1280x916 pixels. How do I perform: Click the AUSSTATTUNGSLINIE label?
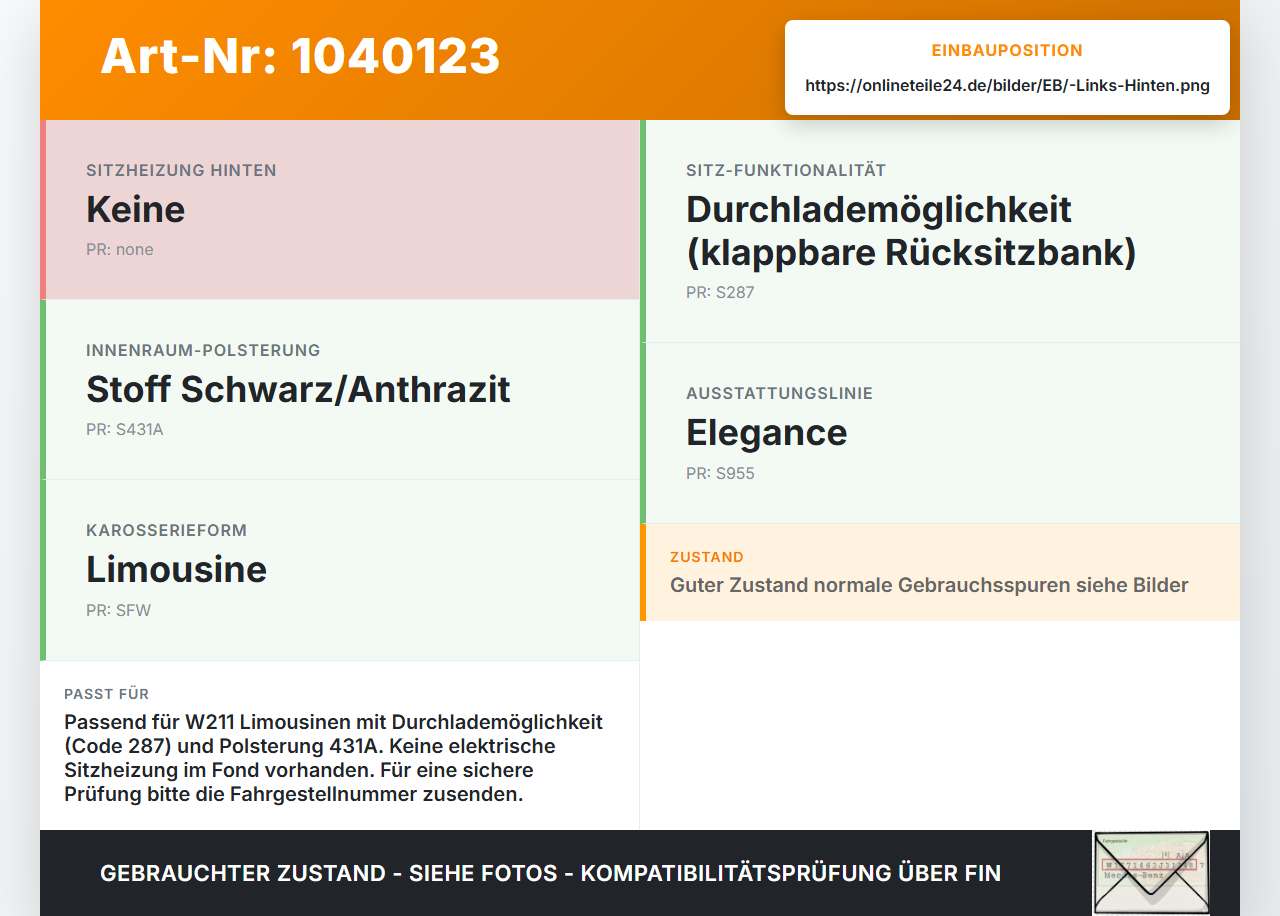(x=779, y=393)
